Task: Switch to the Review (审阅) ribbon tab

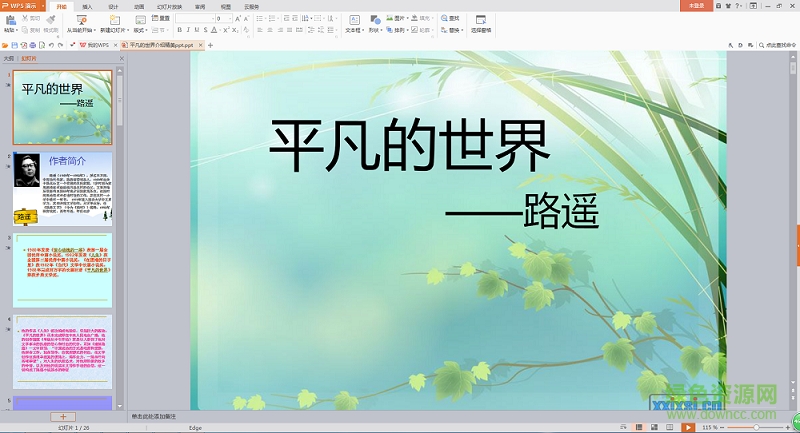Action: pyautogui.click(x=200, y=7)
